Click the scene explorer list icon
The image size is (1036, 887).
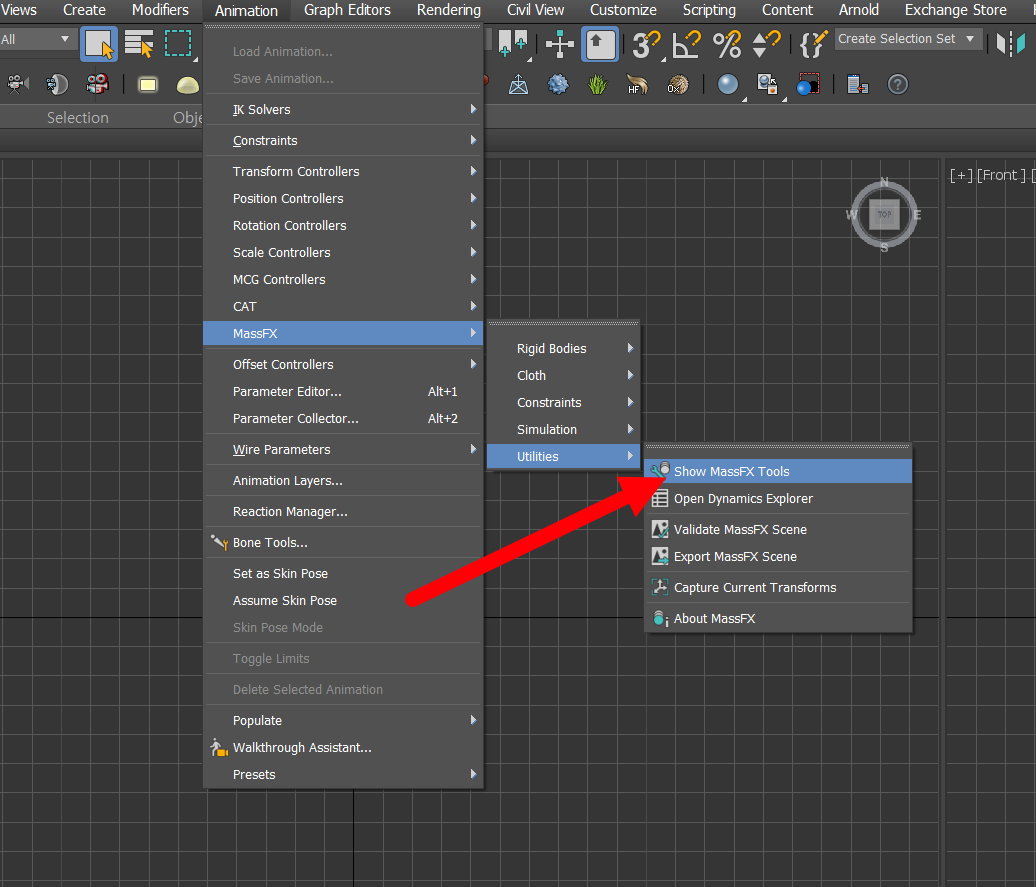pos(858,85)
